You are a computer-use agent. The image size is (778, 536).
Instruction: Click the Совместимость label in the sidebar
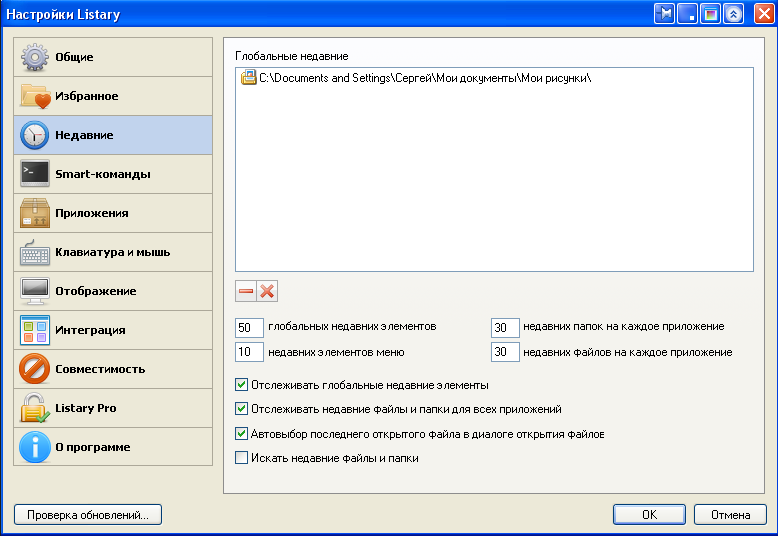pos(100,369)
